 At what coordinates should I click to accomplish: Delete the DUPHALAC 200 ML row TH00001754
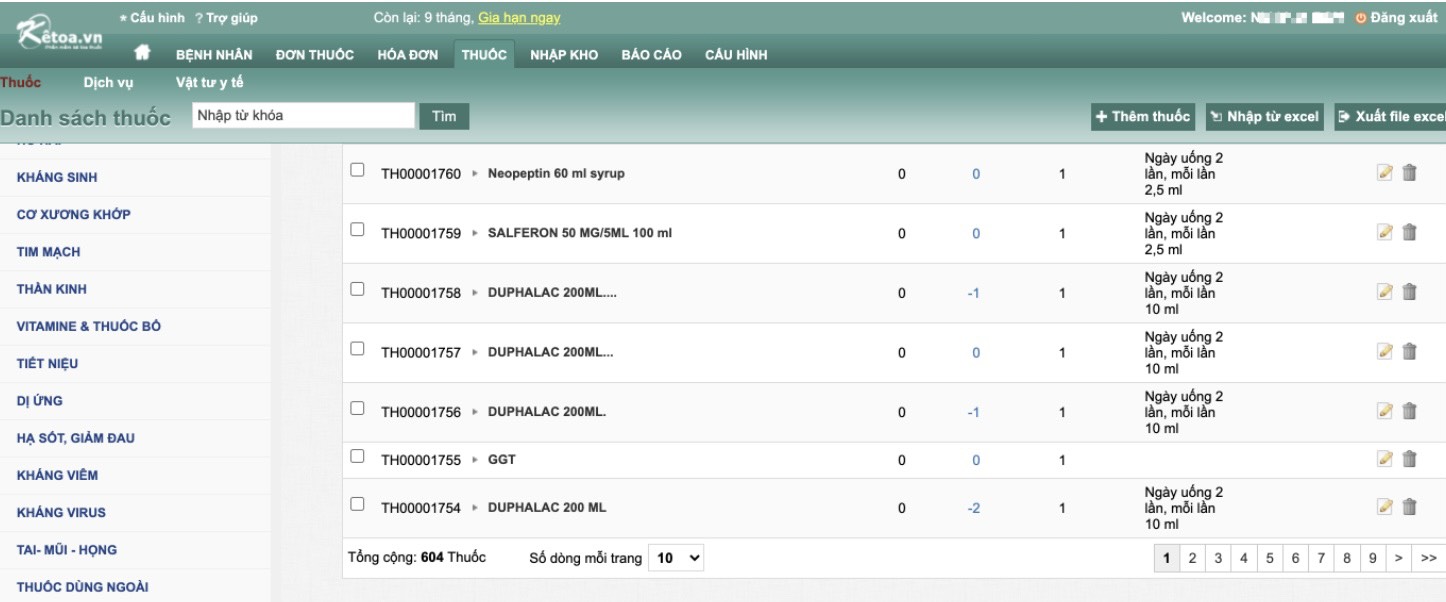[x=1409, y=506]
